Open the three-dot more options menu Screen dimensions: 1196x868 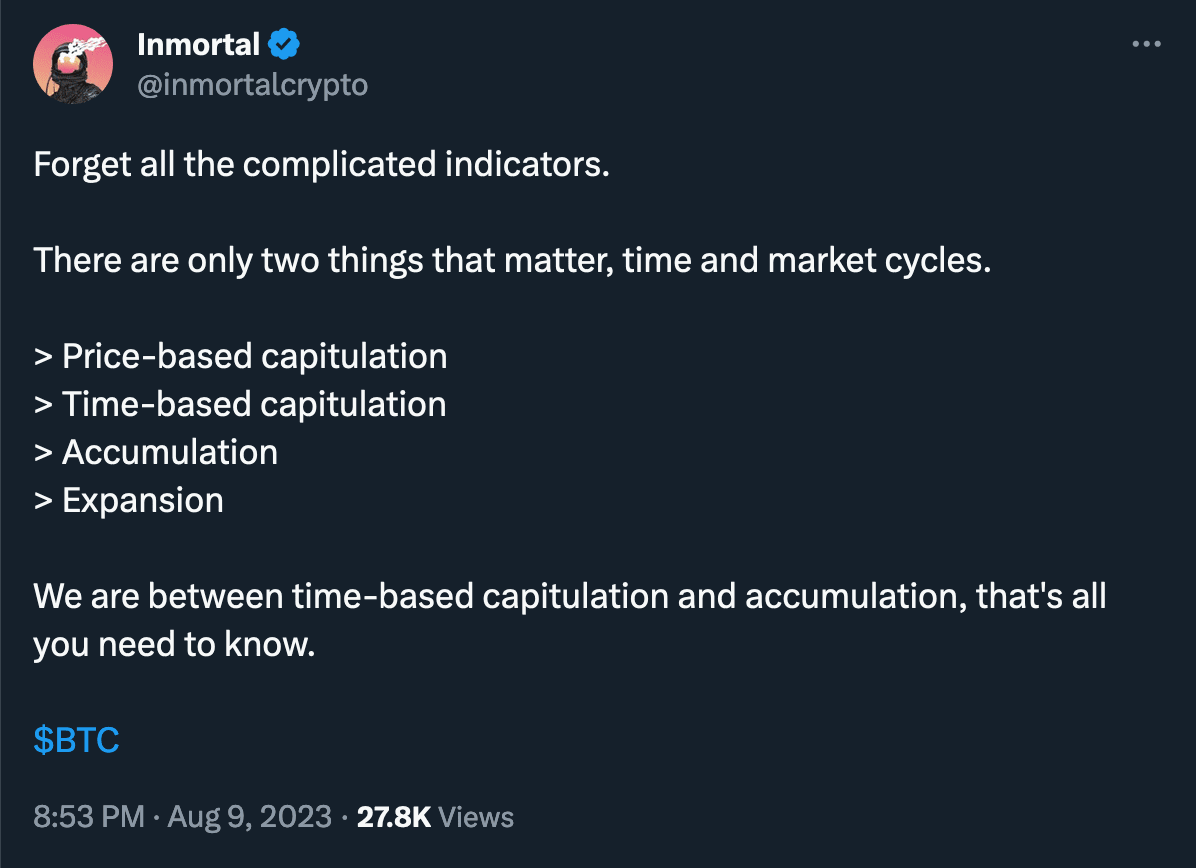point(1145,44)
